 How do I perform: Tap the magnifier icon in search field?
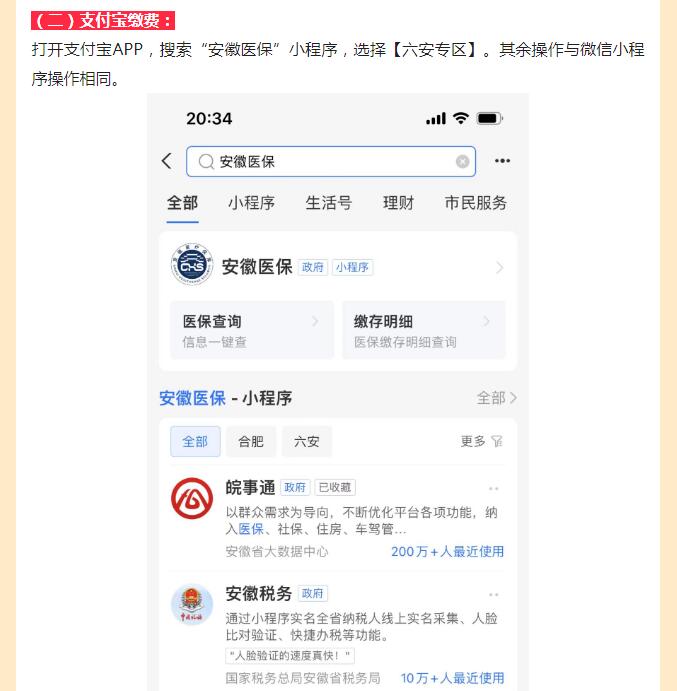click(x=206, y=162)
